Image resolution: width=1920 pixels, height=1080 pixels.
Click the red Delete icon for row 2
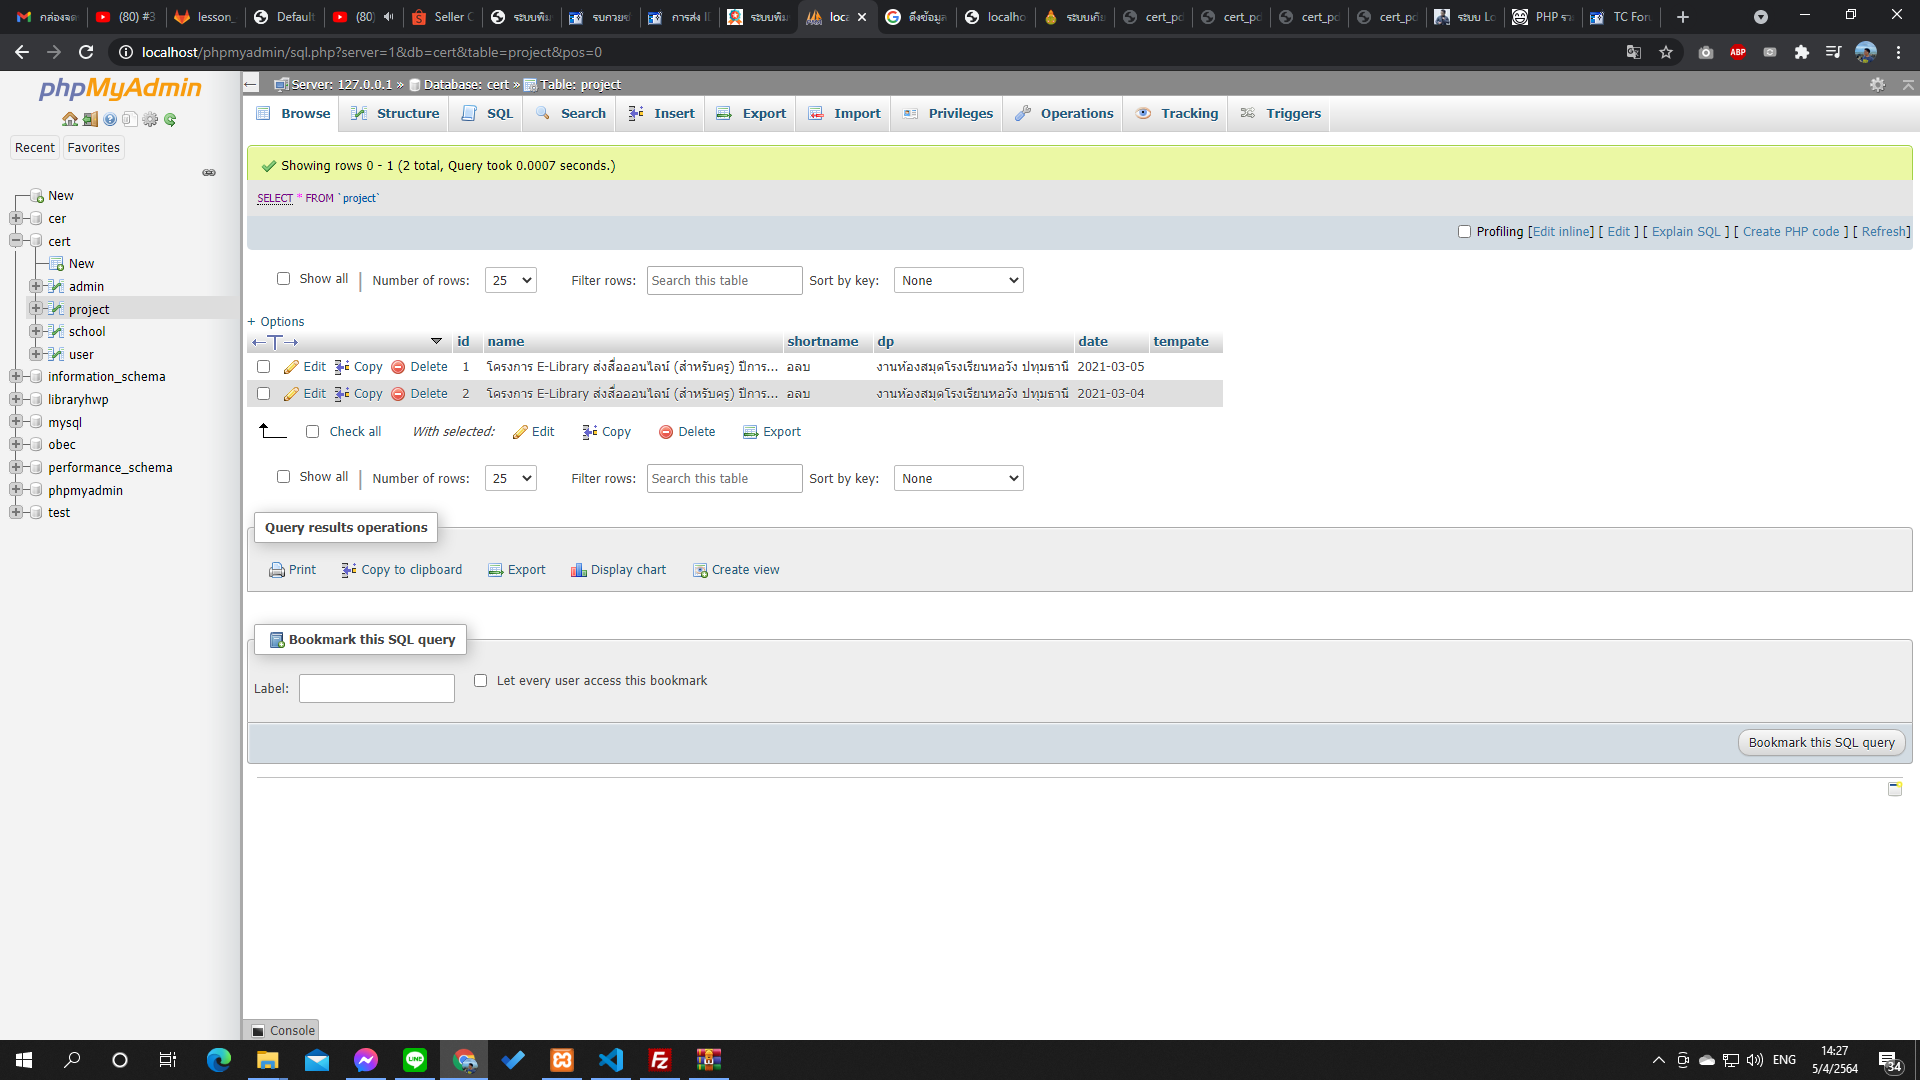click(x=398, y=394)
